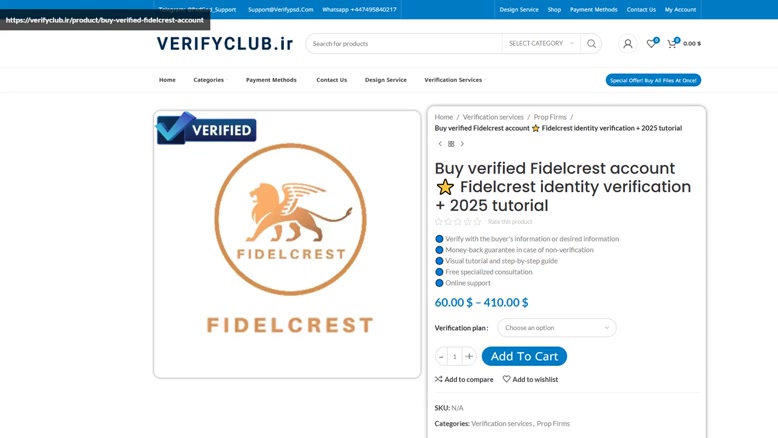Go to previous product arrow

click(440, 144)
